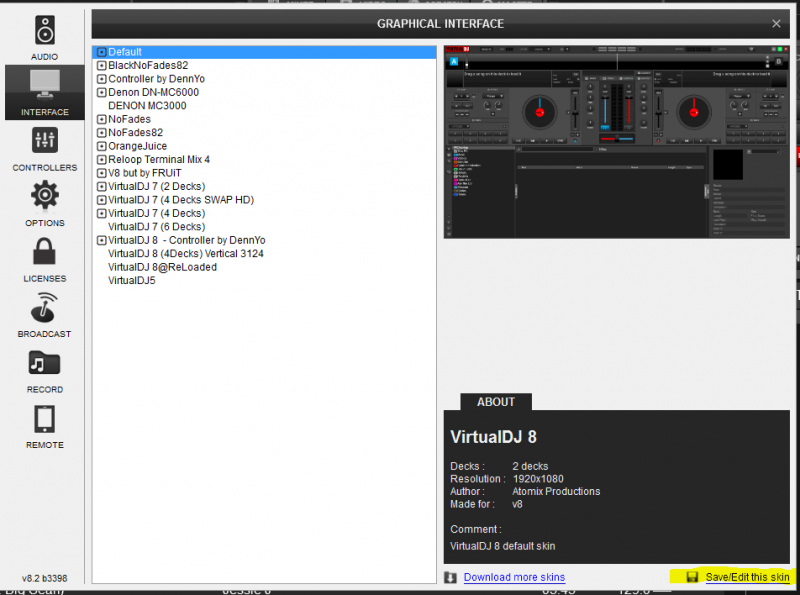Click the LICENSES label in the sidebar
The width and height of the screenshot is (800, 595).
coord(45,279)
